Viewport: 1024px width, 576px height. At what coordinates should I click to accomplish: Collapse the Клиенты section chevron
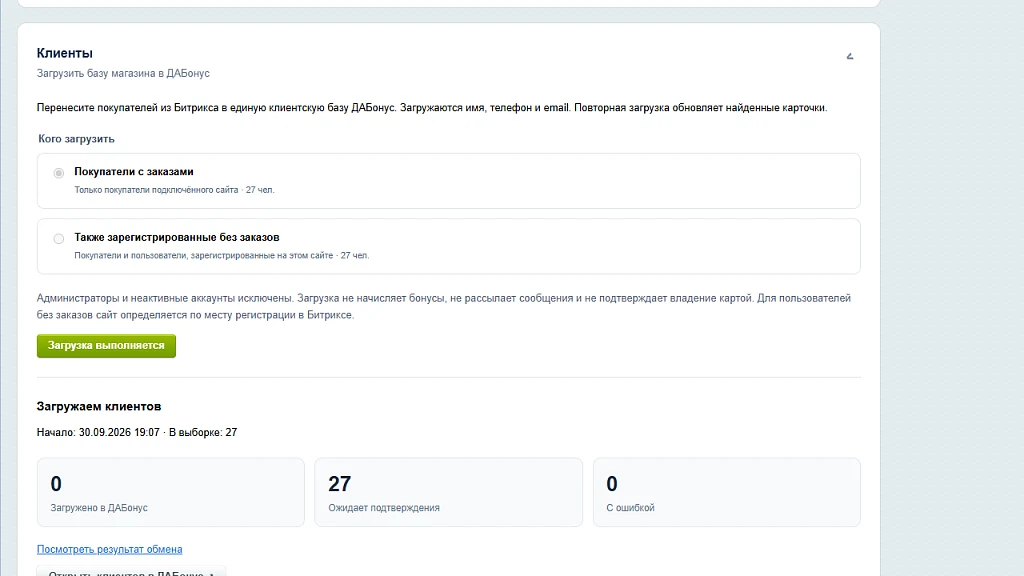tap(850, 56)
